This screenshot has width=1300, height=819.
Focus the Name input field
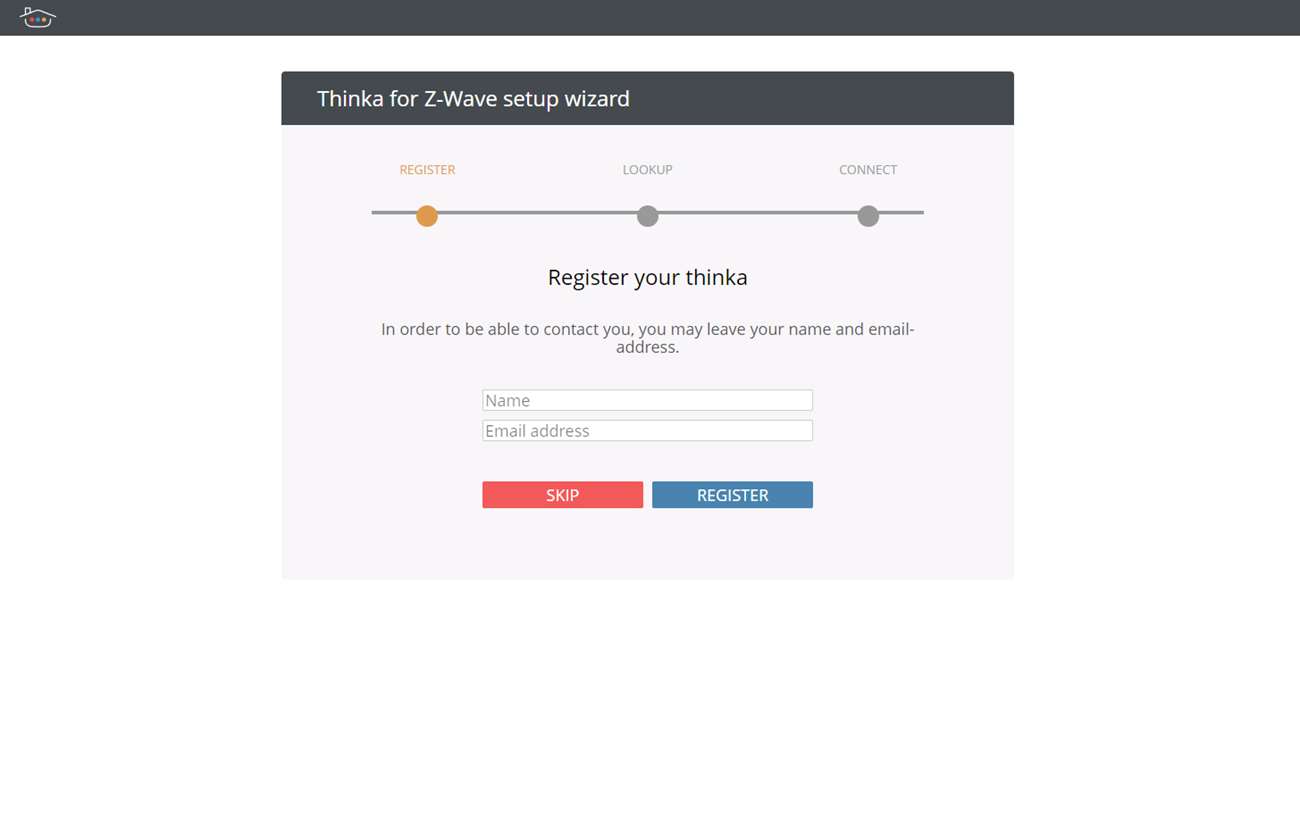click(647, 400)
